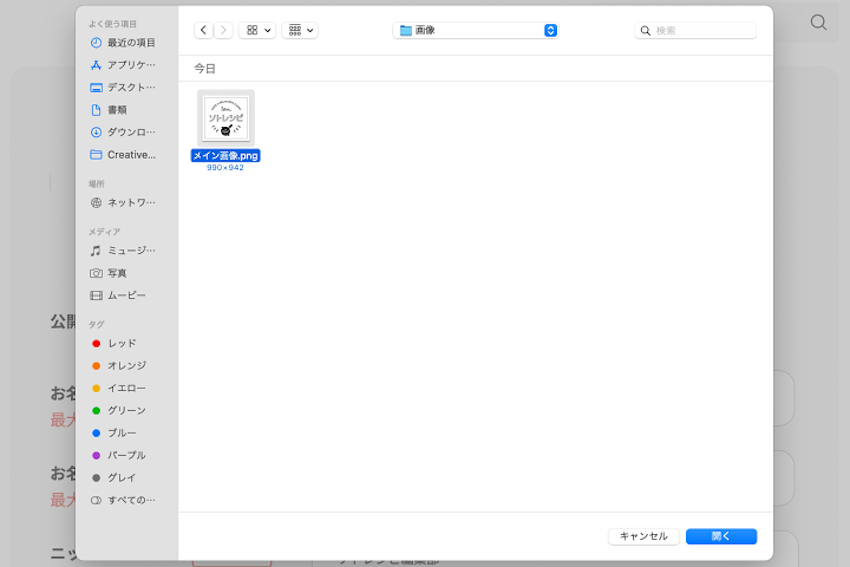
Task: Open the 最近の項目 sidebar item
Action: [x=123, y=42]
